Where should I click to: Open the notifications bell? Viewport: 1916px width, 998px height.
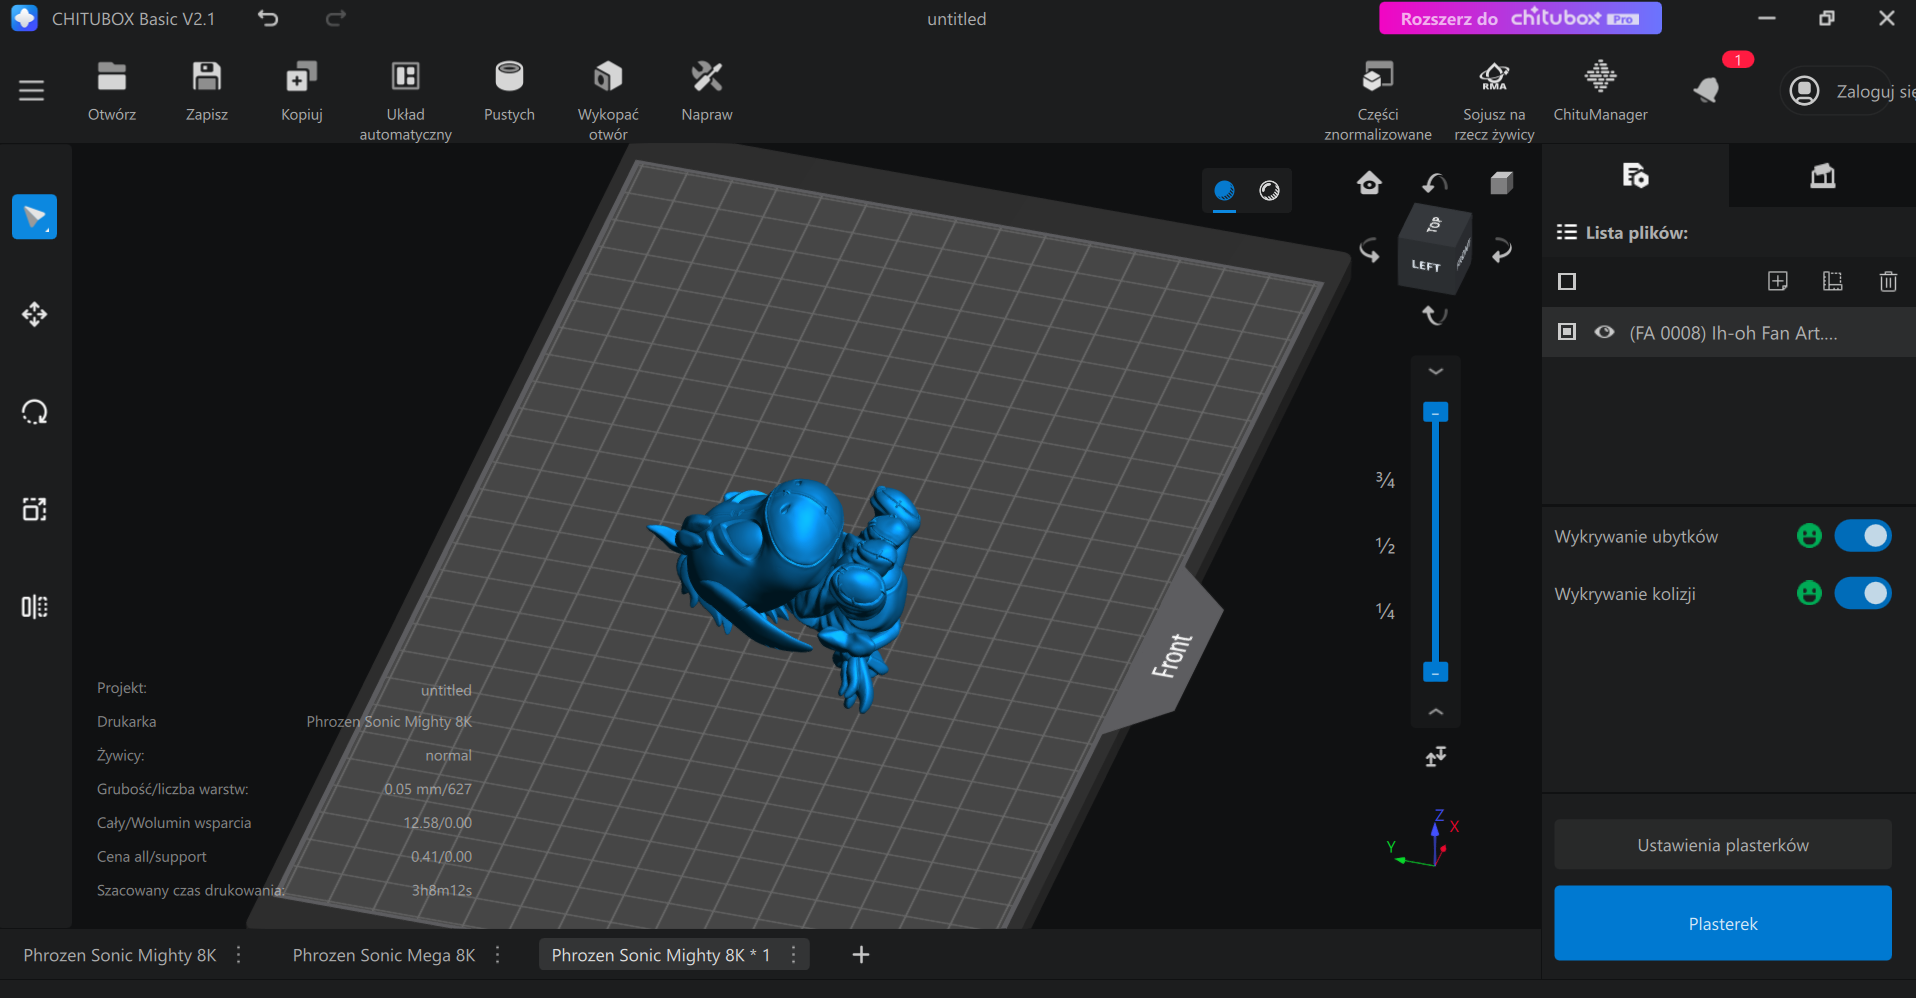tap(1707, 90)
